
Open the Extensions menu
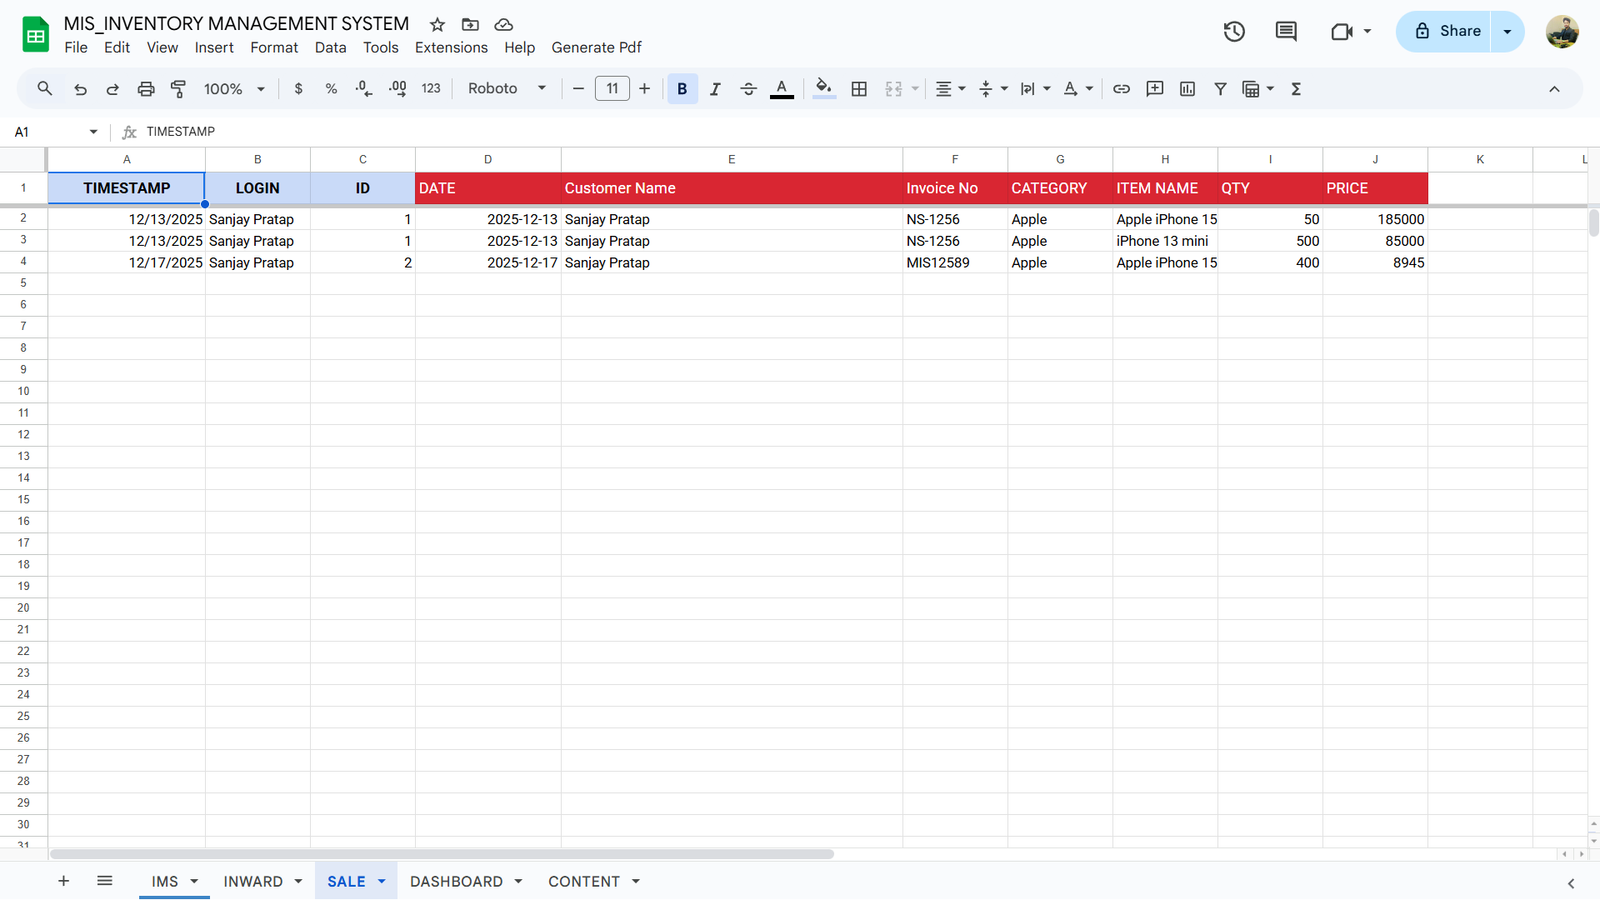coord(451,47)
